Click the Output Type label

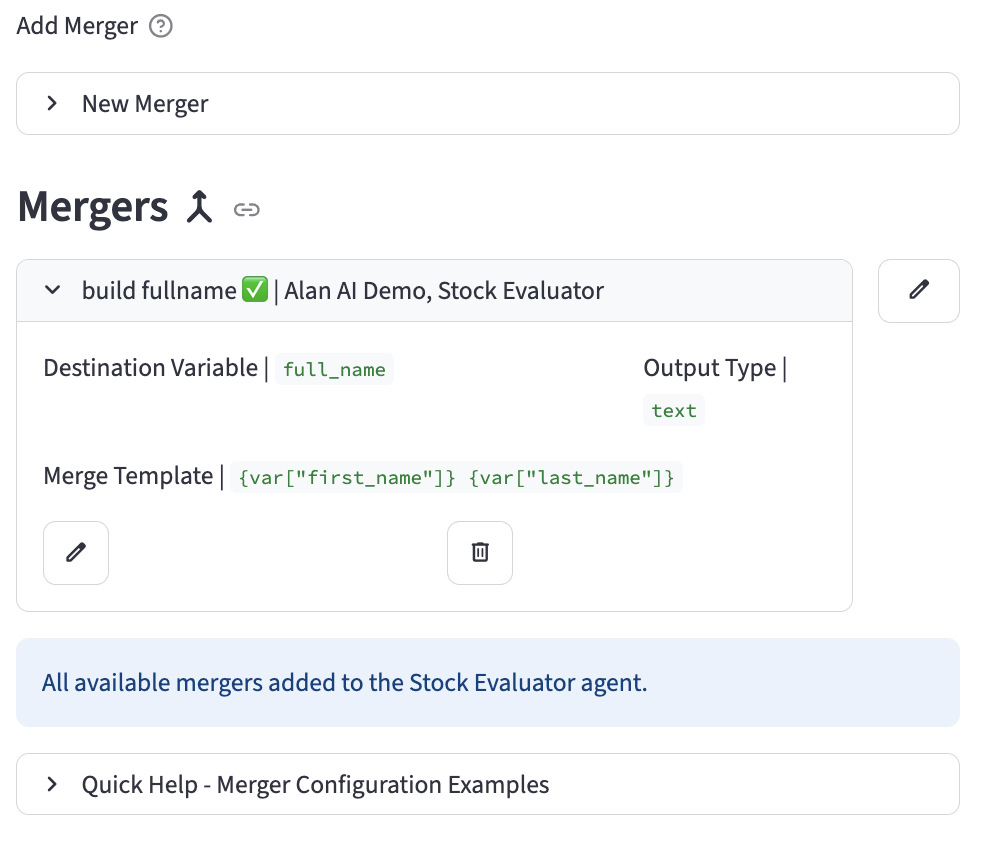point(709,368)
